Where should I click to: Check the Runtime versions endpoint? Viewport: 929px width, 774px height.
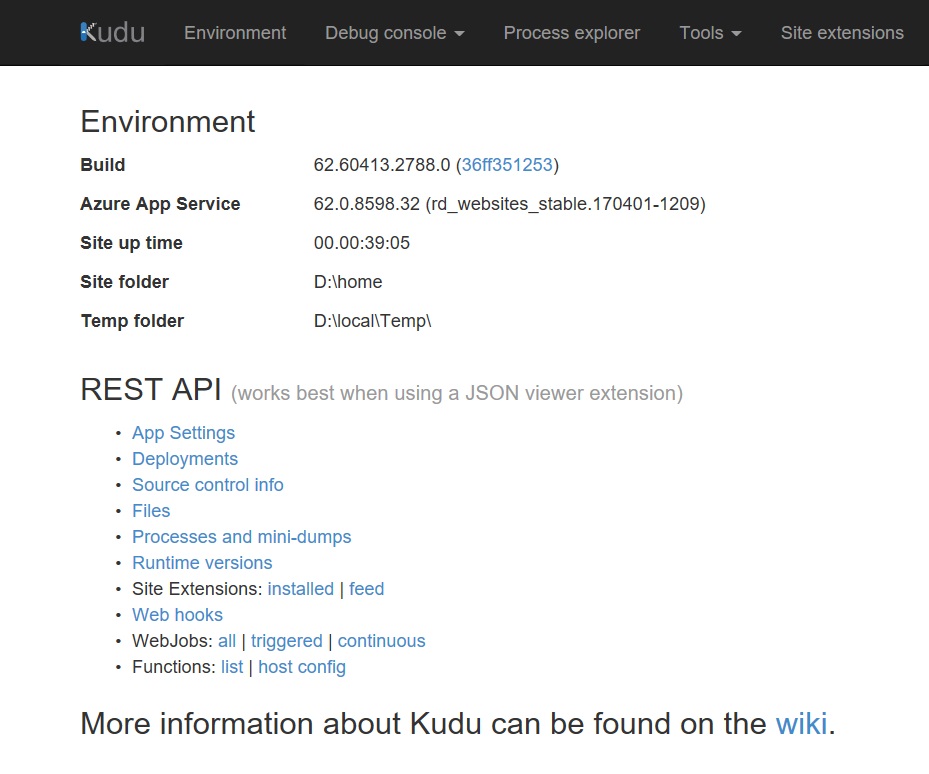tap(202, 562)
